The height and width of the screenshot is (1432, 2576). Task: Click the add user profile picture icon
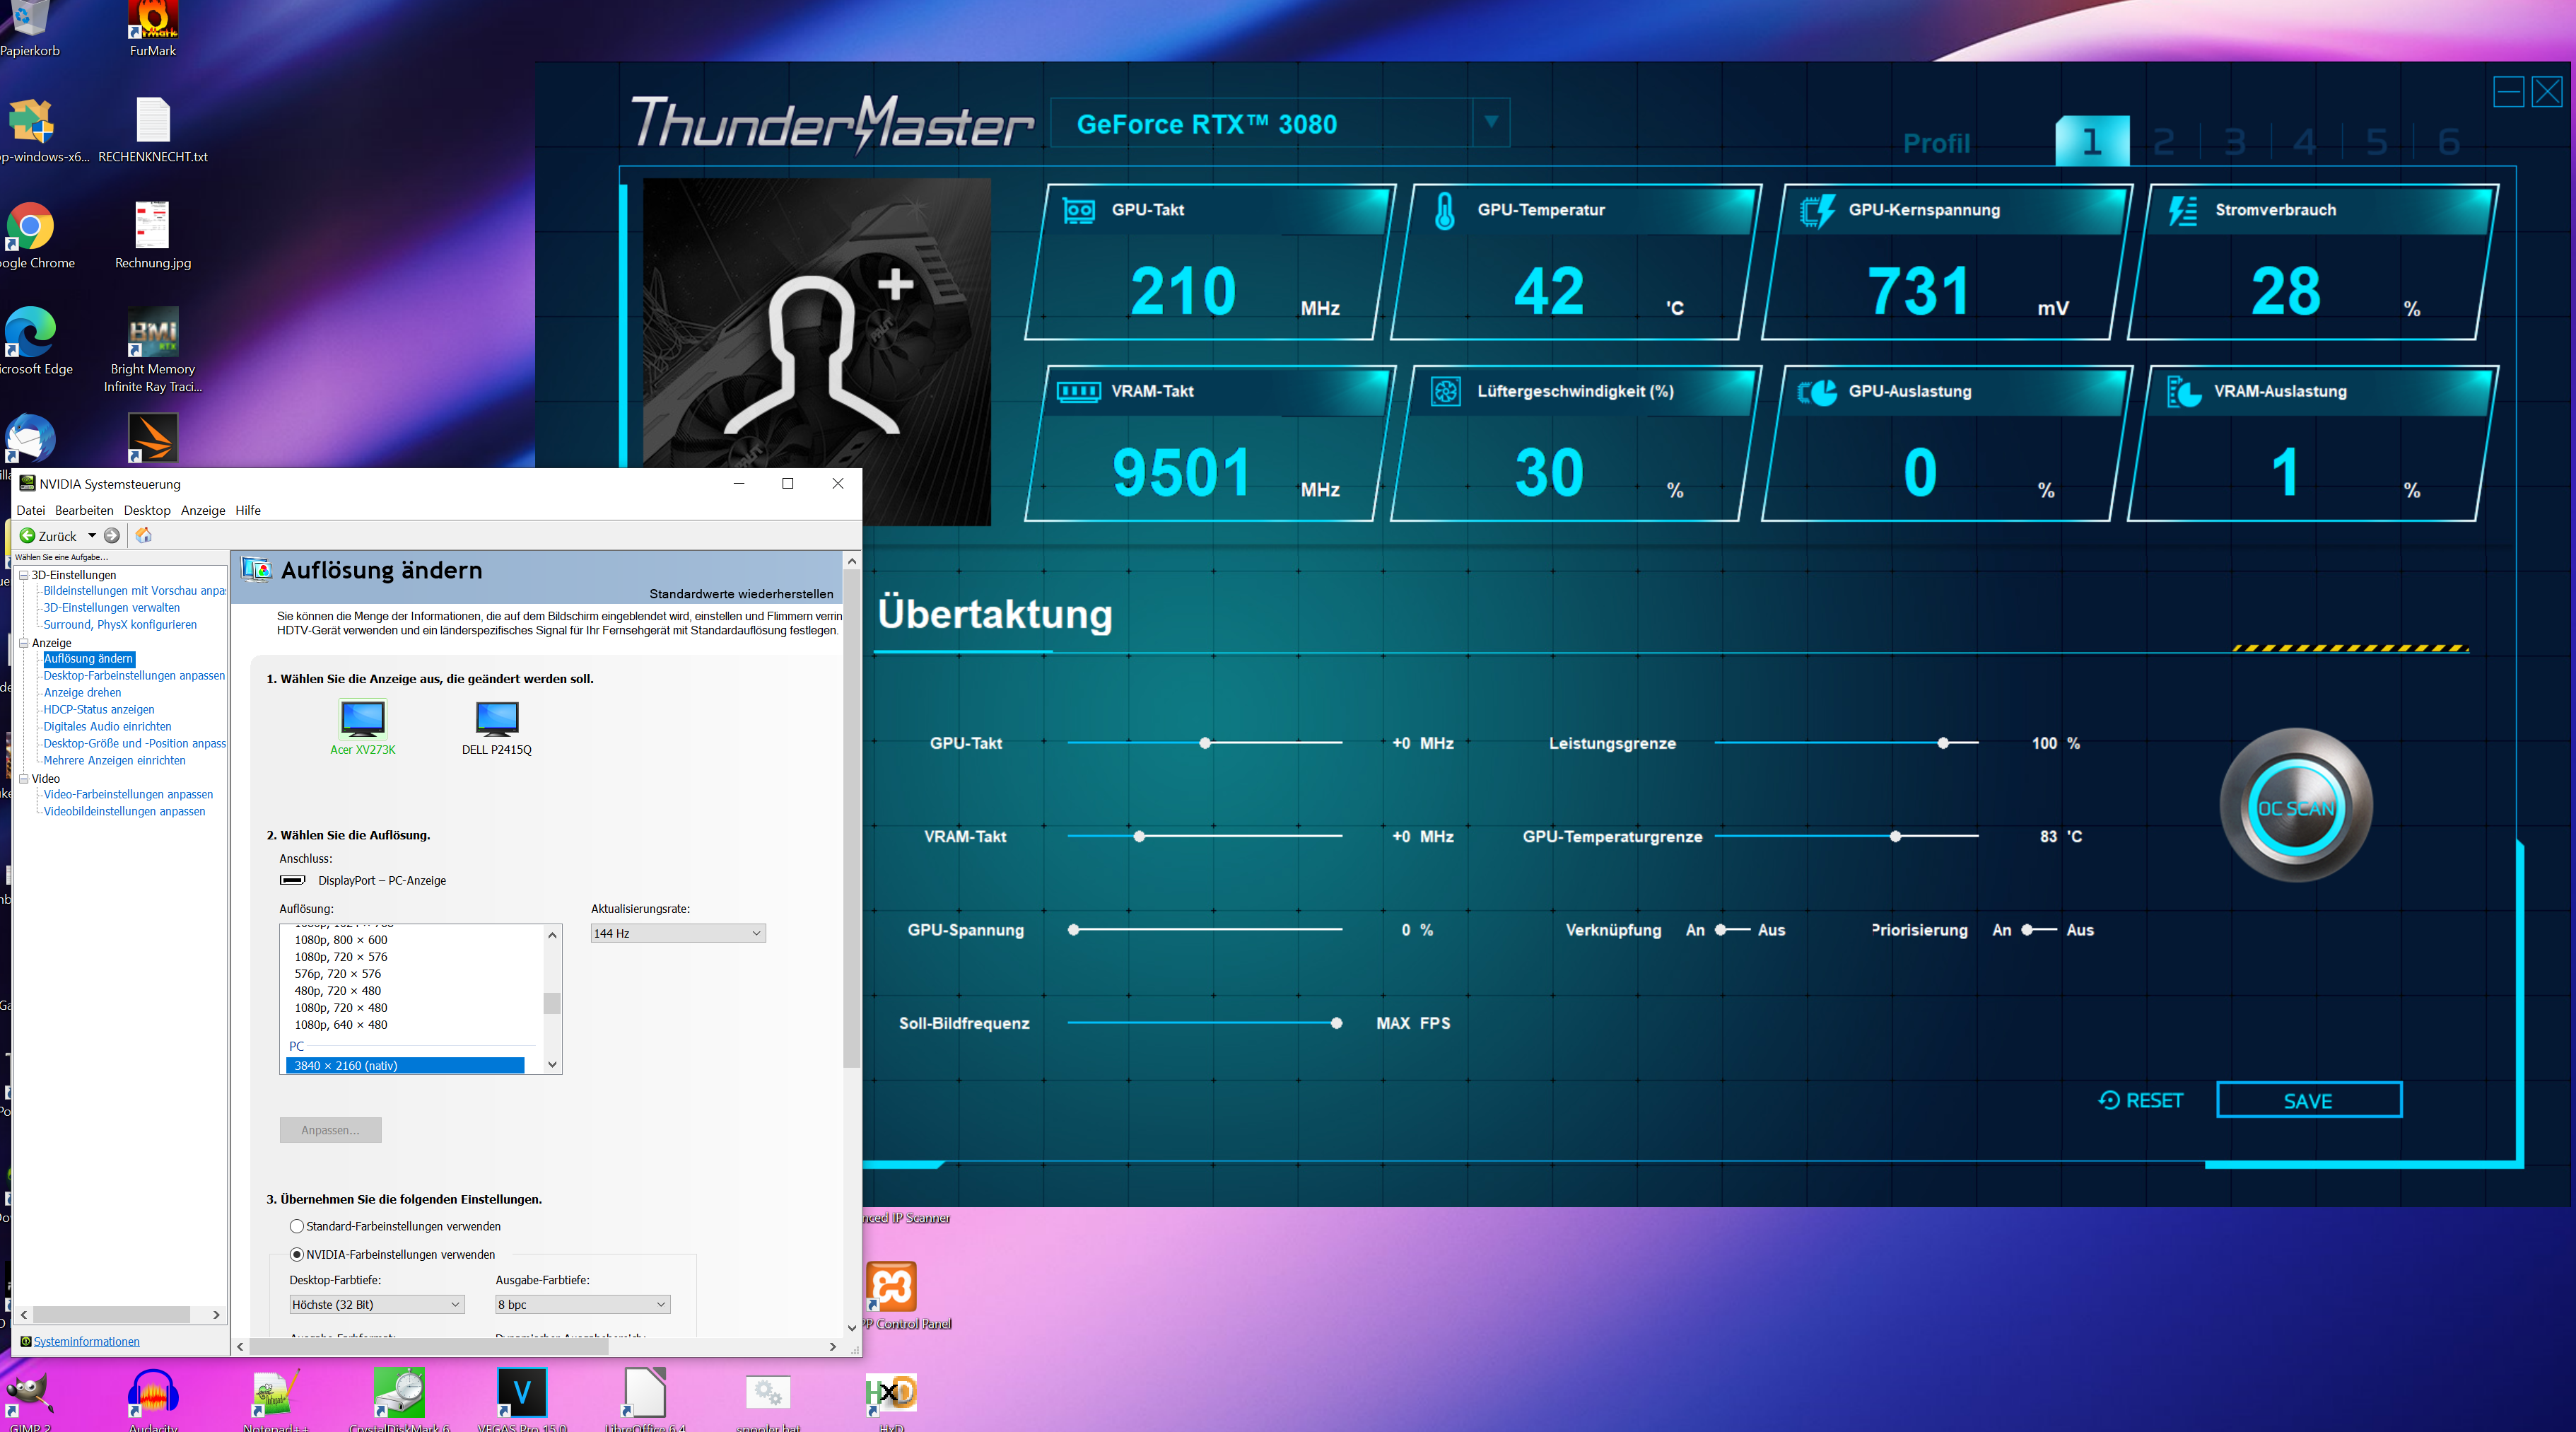820,350
